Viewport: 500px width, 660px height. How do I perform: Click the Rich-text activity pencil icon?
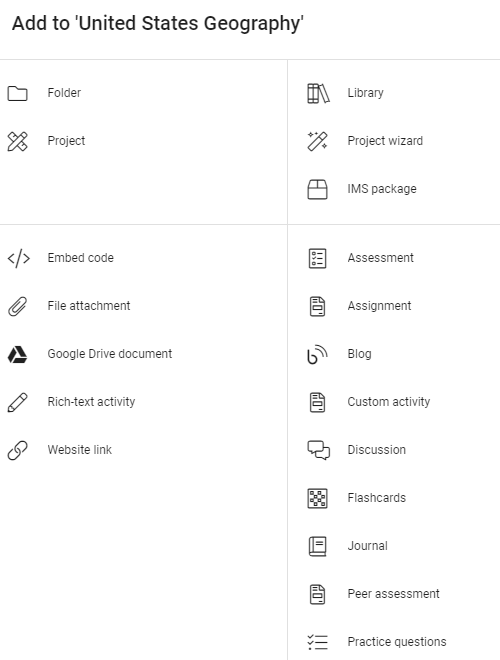pyautogui.click(x=17, y=402)
